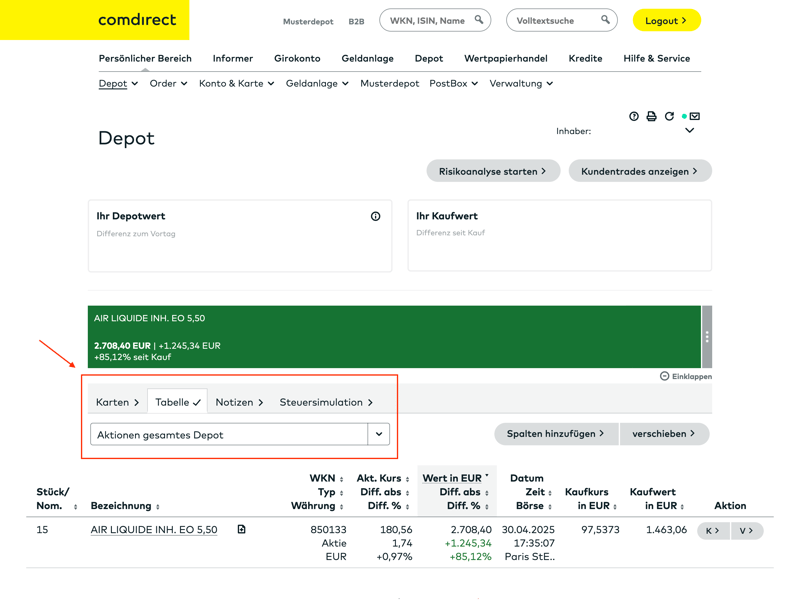
Task: Refresh the depot with the reload icon
Action: (x=669, y=116)
